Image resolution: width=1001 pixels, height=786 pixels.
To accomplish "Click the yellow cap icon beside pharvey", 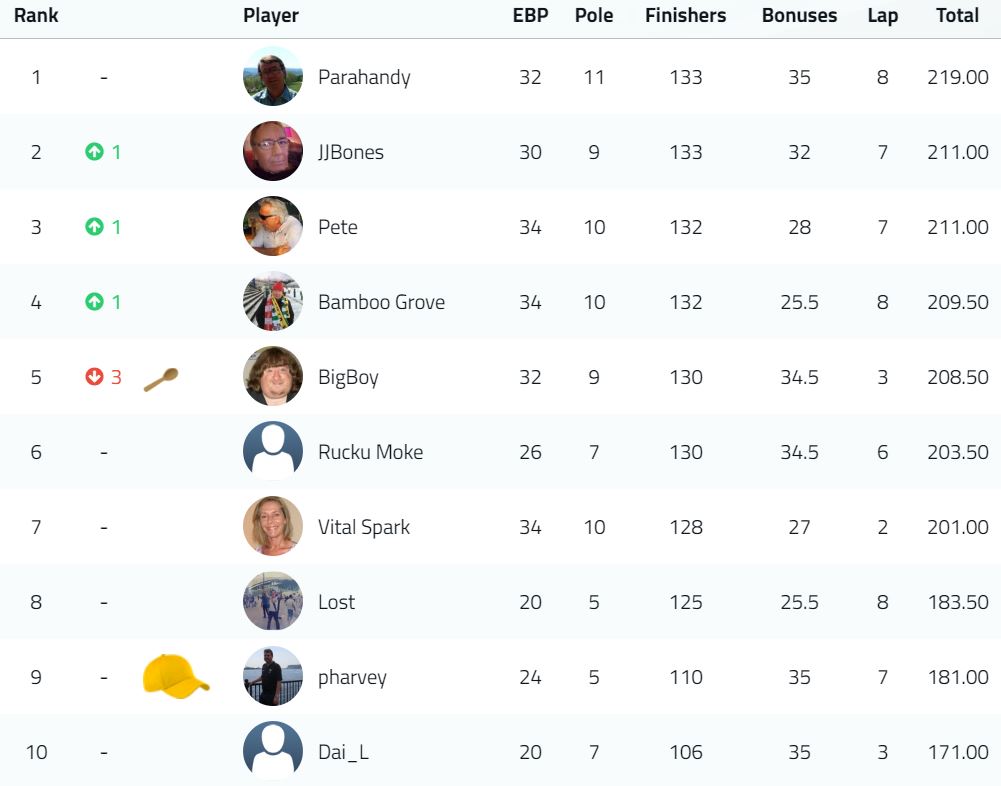I will click(176, 676).
